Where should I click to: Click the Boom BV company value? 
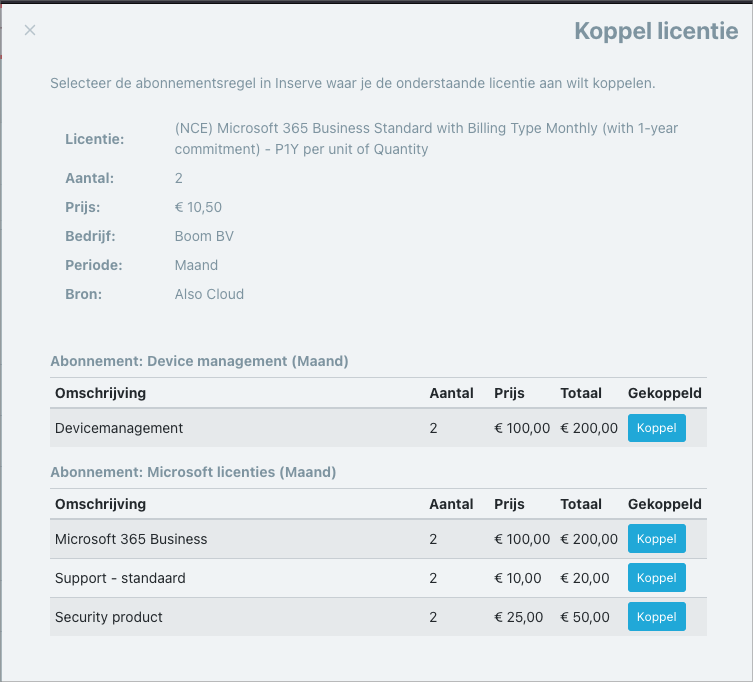point(204,236)
